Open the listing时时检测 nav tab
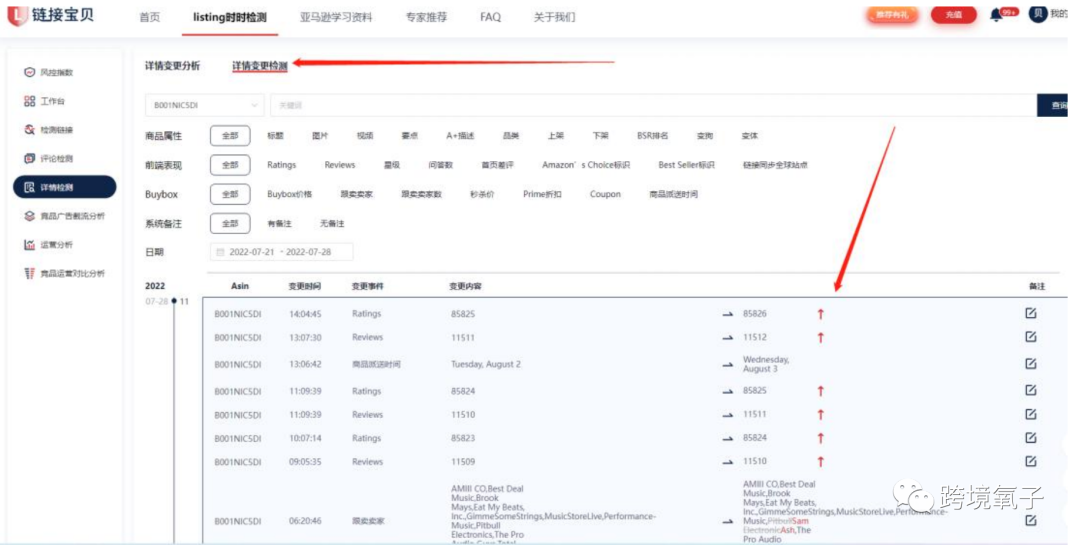This screenshot has height=545, width=1080. 230,17
